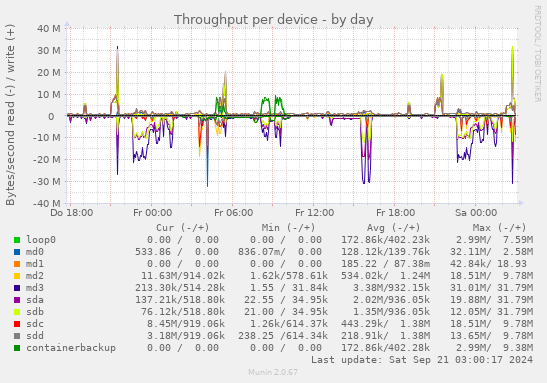This screenshot has width=547, height=383.
Task: Select the md0 legend label
Action: [x=35, y=252]
